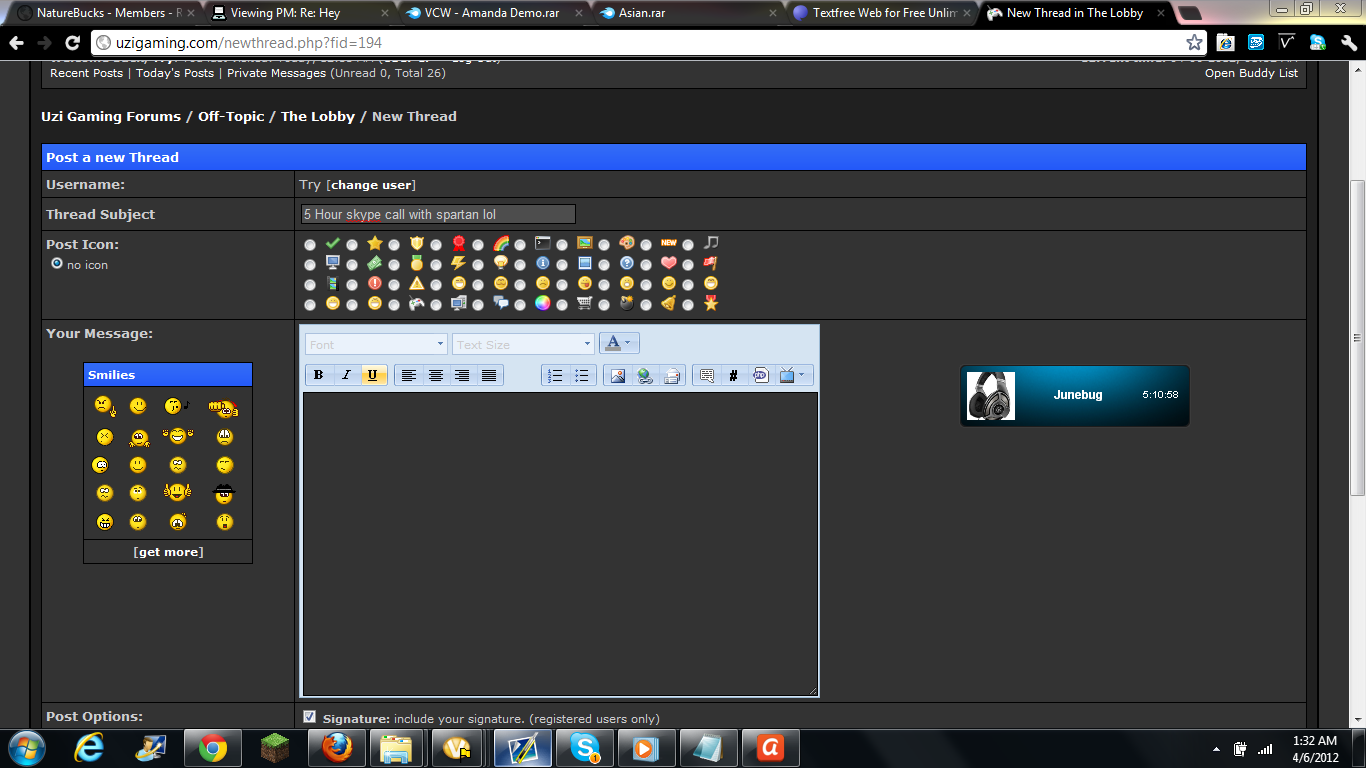Open the Skype taskbar icon
1366x768 pixels.
click(584, 748)
